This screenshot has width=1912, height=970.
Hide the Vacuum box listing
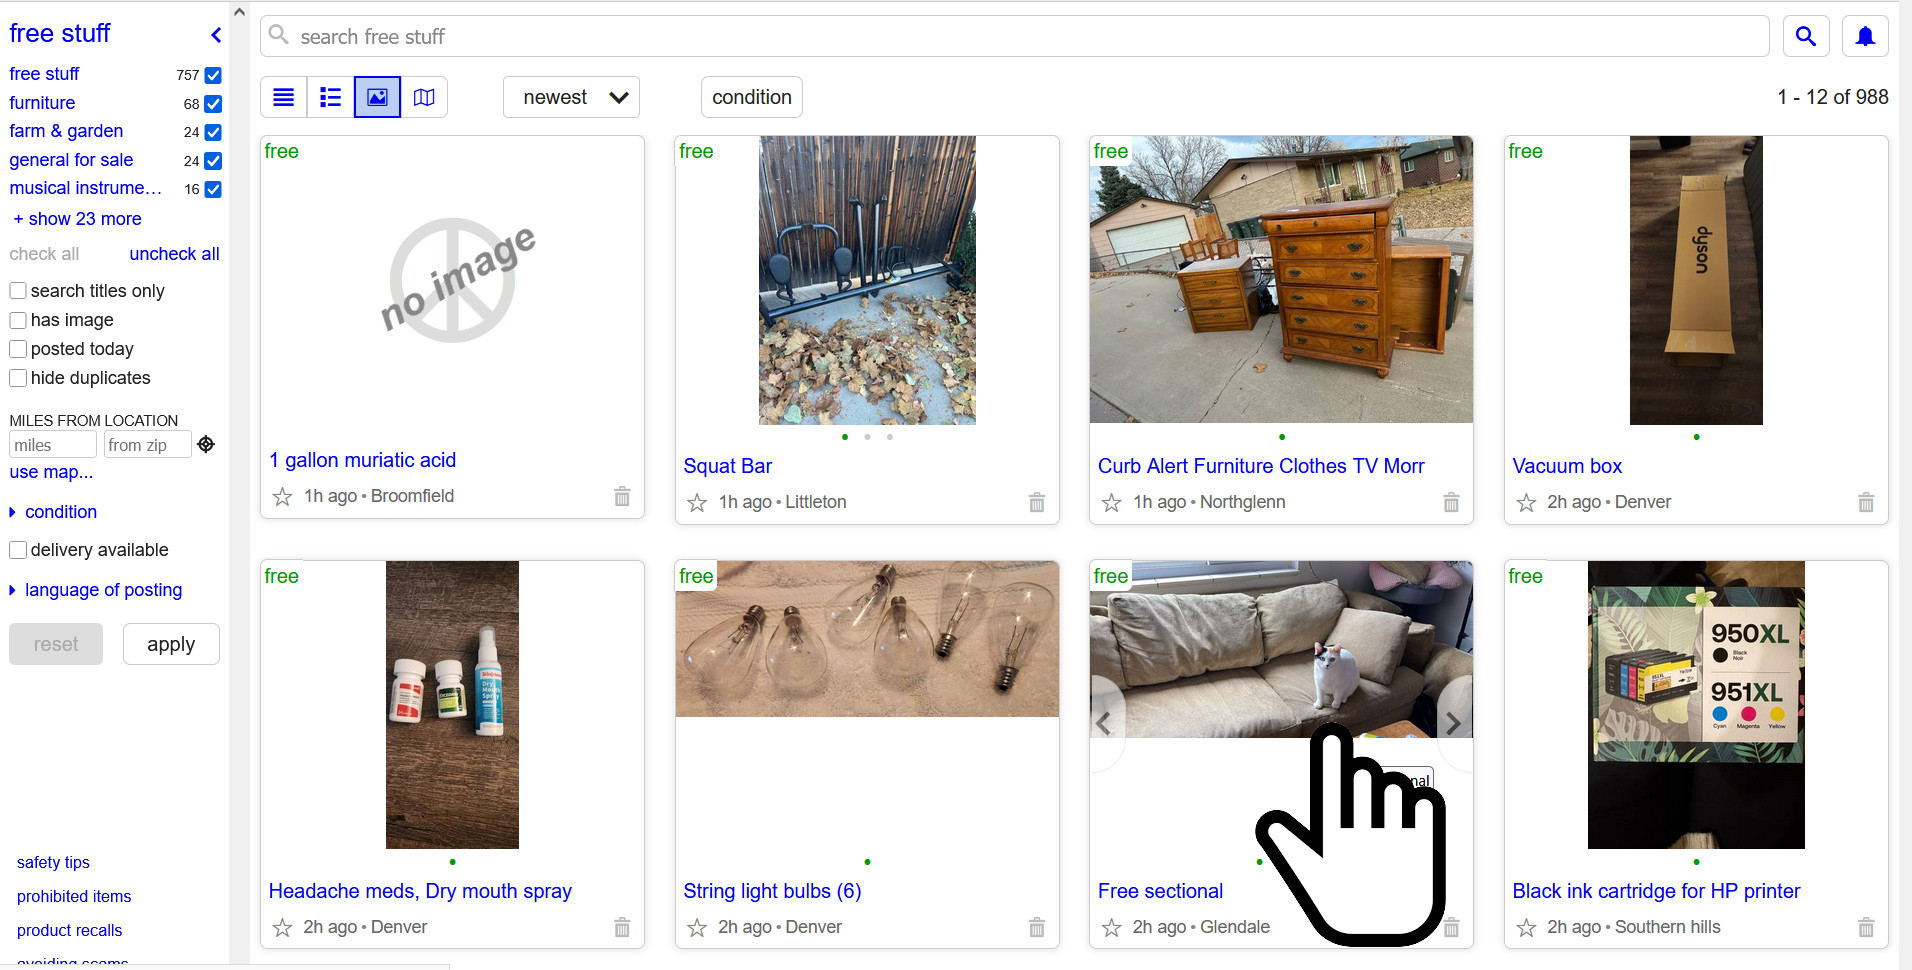(x=1866, y=502)
